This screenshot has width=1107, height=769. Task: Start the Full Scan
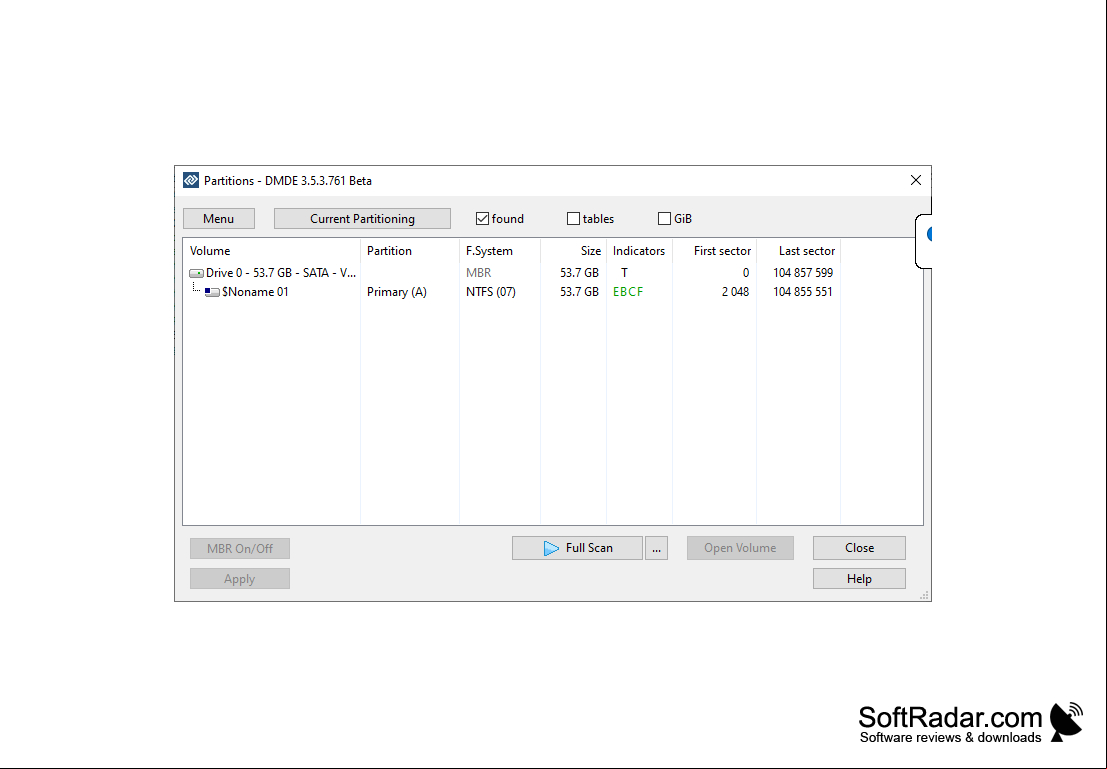[x=578, y=548]
